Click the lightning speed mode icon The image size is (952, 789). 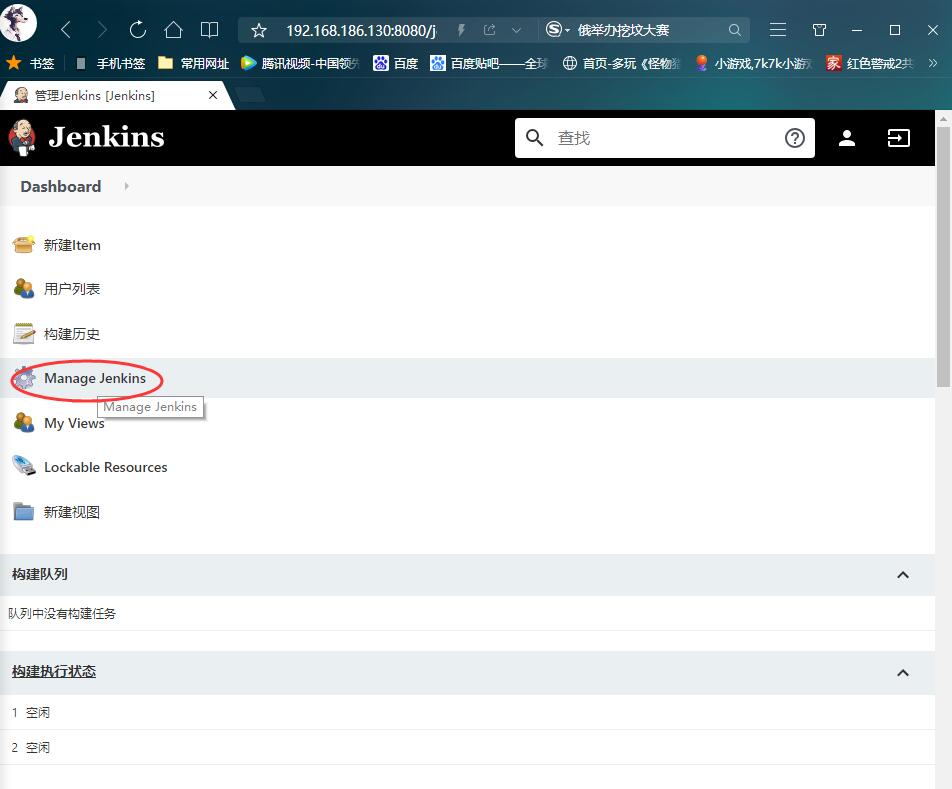tap(461, 30)
